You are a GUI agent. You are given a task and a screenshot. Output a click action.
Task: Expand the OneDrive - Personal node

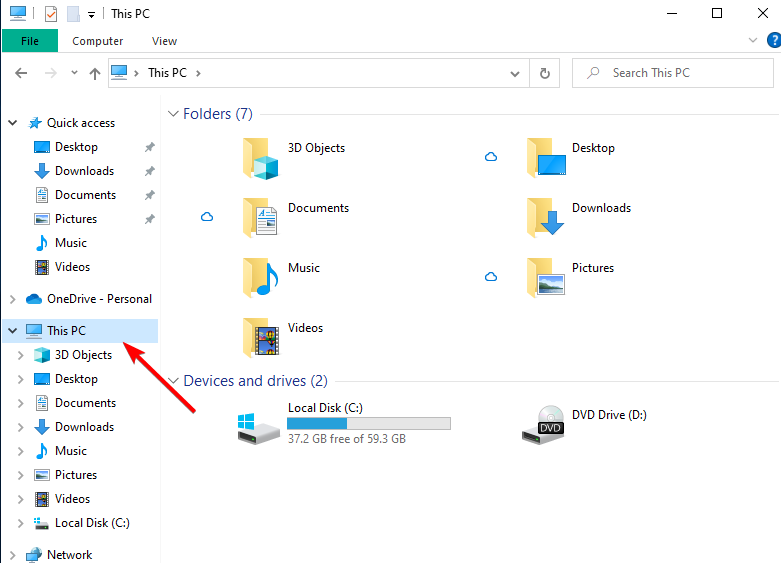(x=13, y=299)
